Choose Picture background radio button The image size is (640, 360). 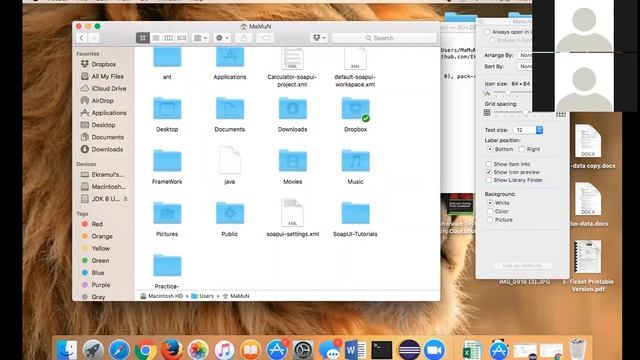(490, 220)
